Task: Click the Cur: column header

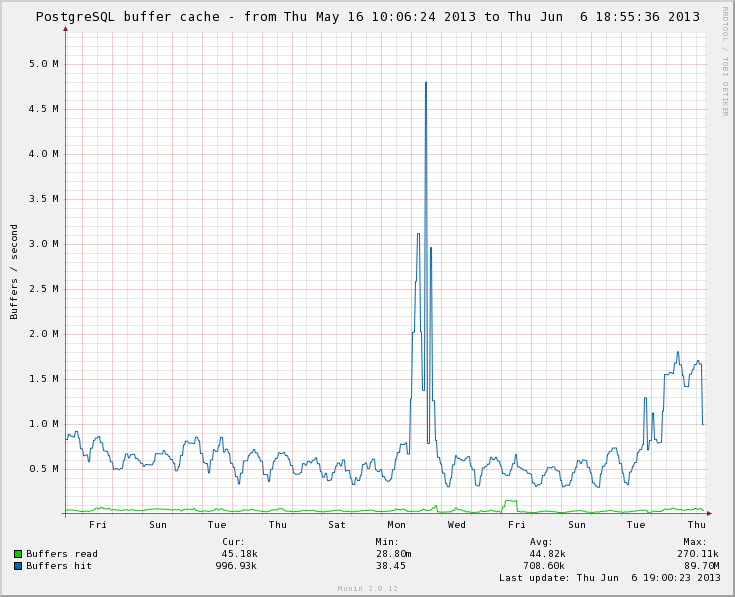Action: pyautogui.click(x=233, y=541)
